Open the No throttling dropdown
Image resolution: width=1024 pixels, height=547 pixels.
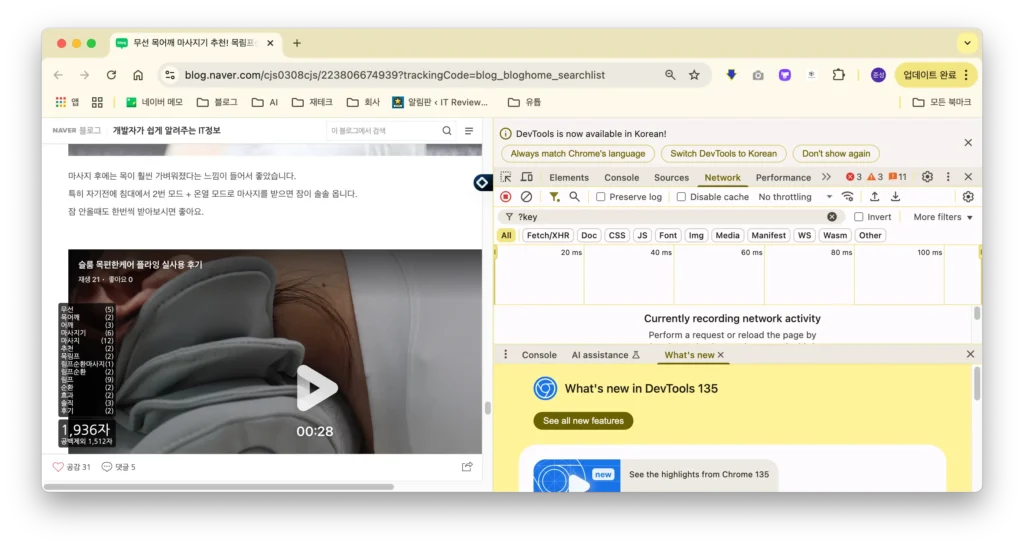[x=795, y=196]
